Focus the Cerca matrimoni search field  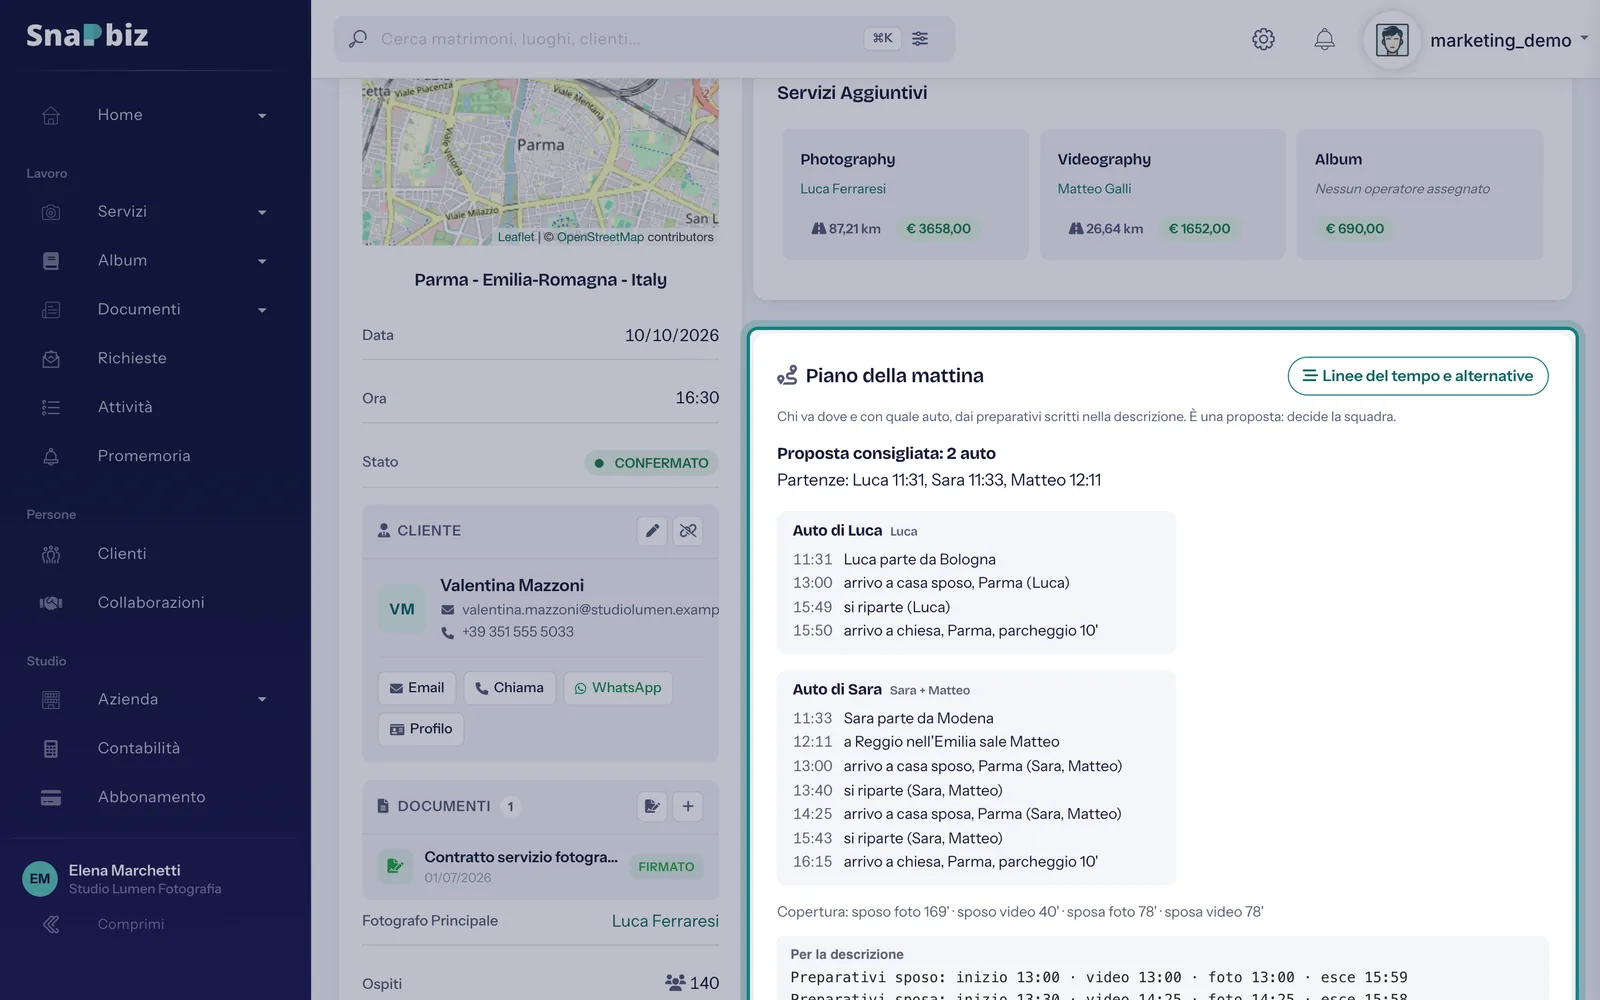615,39
